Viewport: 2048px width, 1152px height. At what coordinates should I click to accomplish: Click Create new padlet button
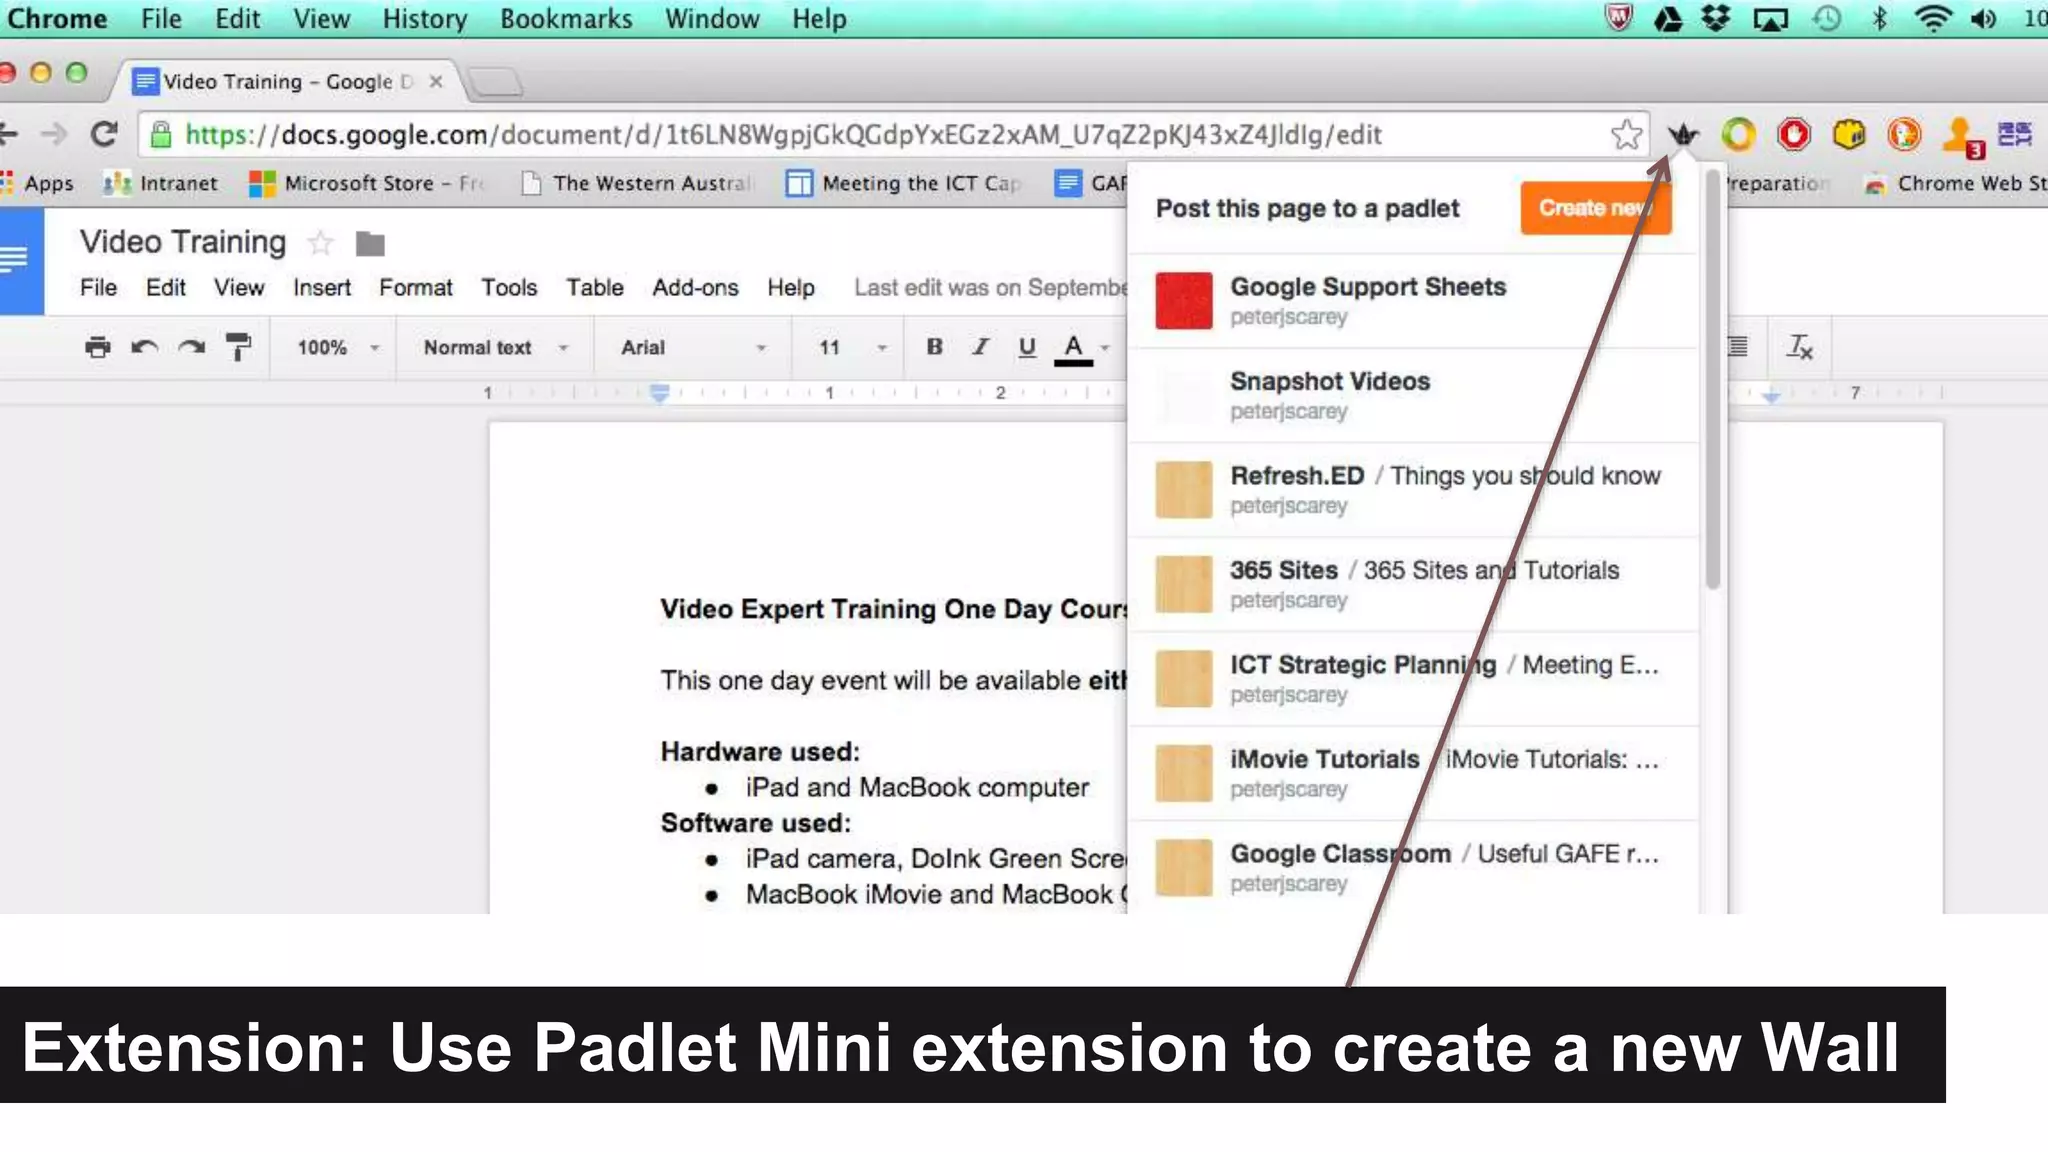coord(1595,208)
